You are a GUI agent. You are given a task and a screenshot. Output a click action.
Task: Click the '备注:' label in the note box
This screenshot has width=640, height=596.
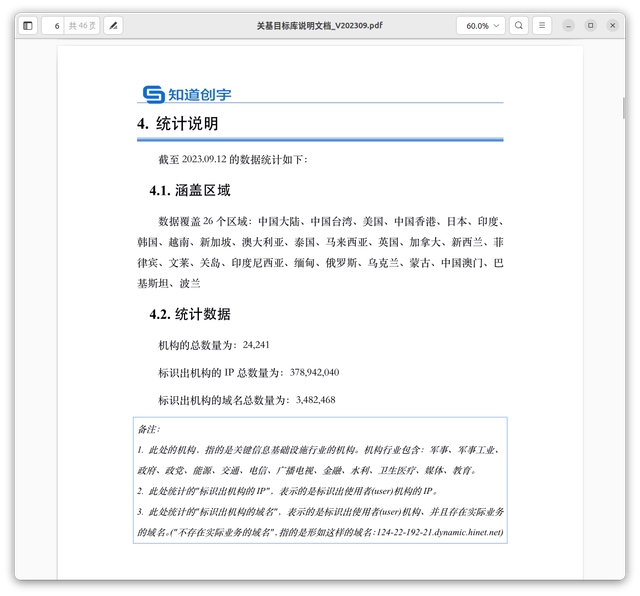pyautogui.click(x=149, y=429)
